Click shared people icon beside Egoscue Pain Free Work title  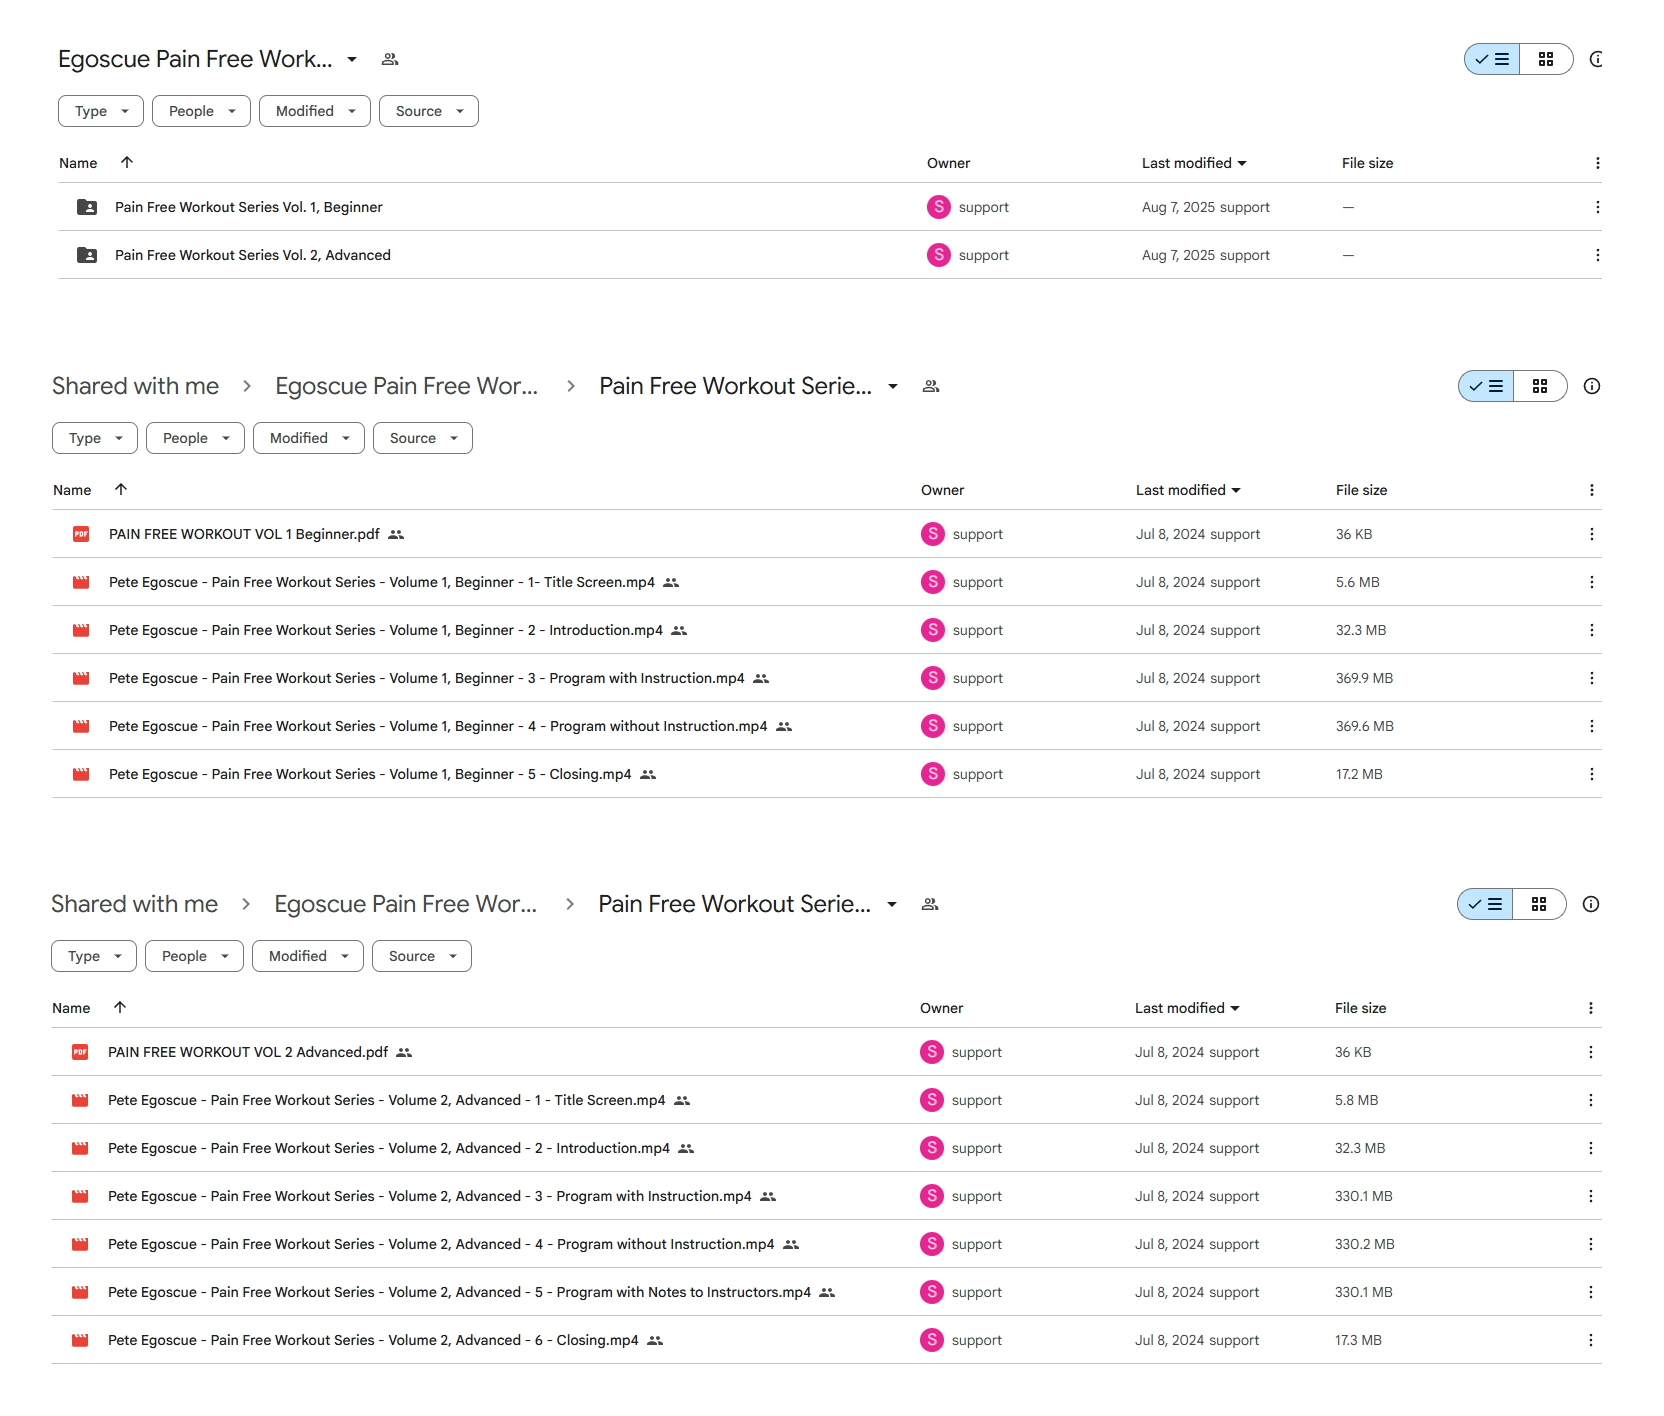point(390,59)
